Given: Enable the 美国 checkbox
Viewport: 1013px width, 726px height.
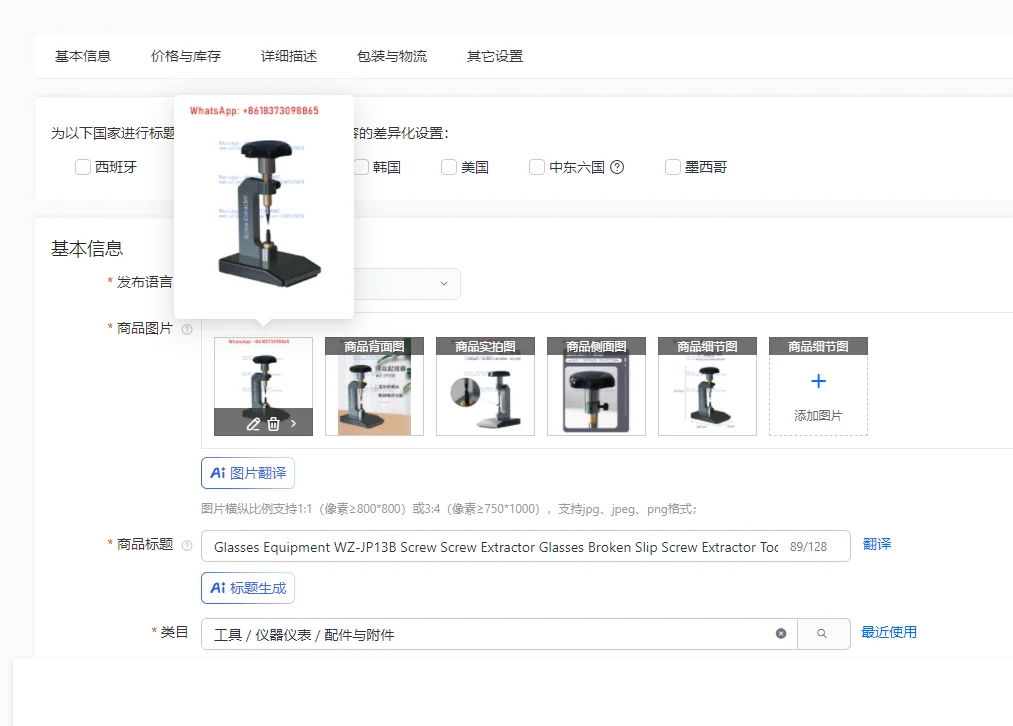Looking at the screenshot, I should point(449,167).
